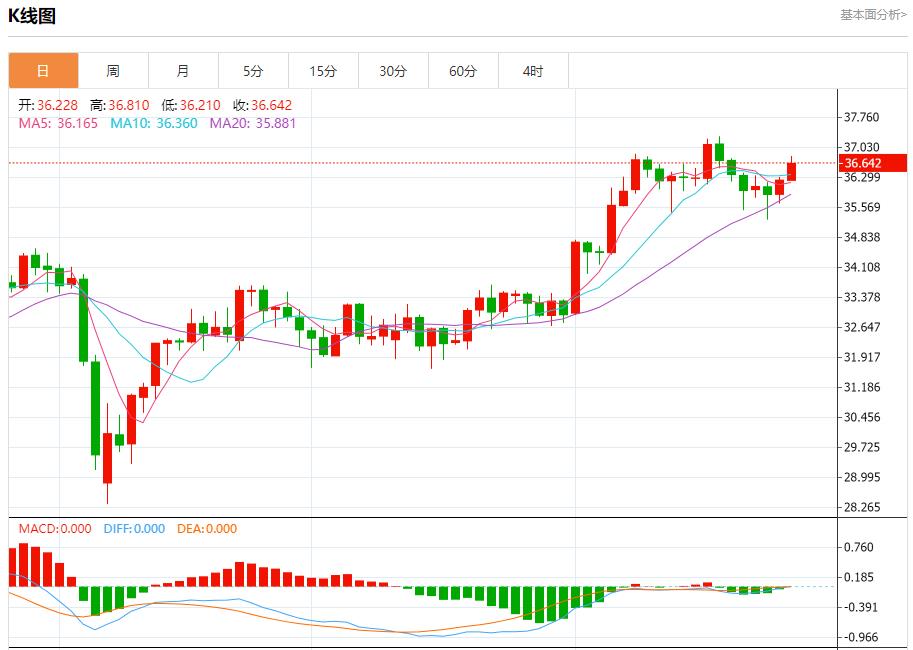Click the K线图 title heading

click(32, 16)
